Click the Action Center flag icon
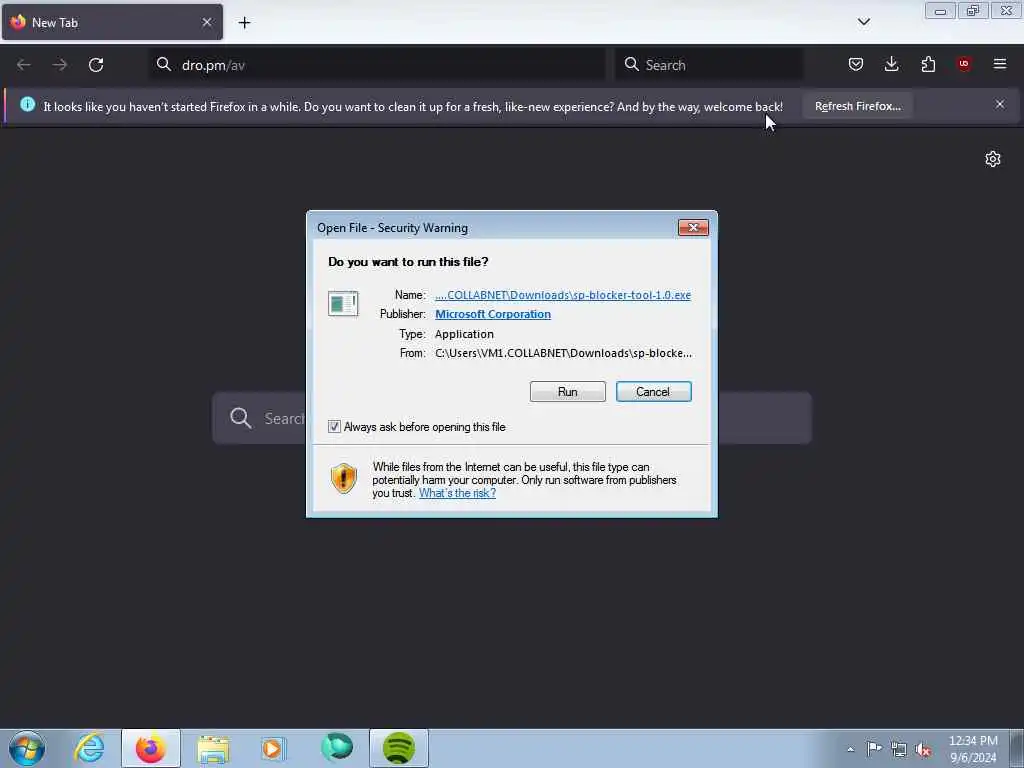Image resolution: width=1024 pixels, height=768 pixels. pyautogui.click(x=874, y=748)
